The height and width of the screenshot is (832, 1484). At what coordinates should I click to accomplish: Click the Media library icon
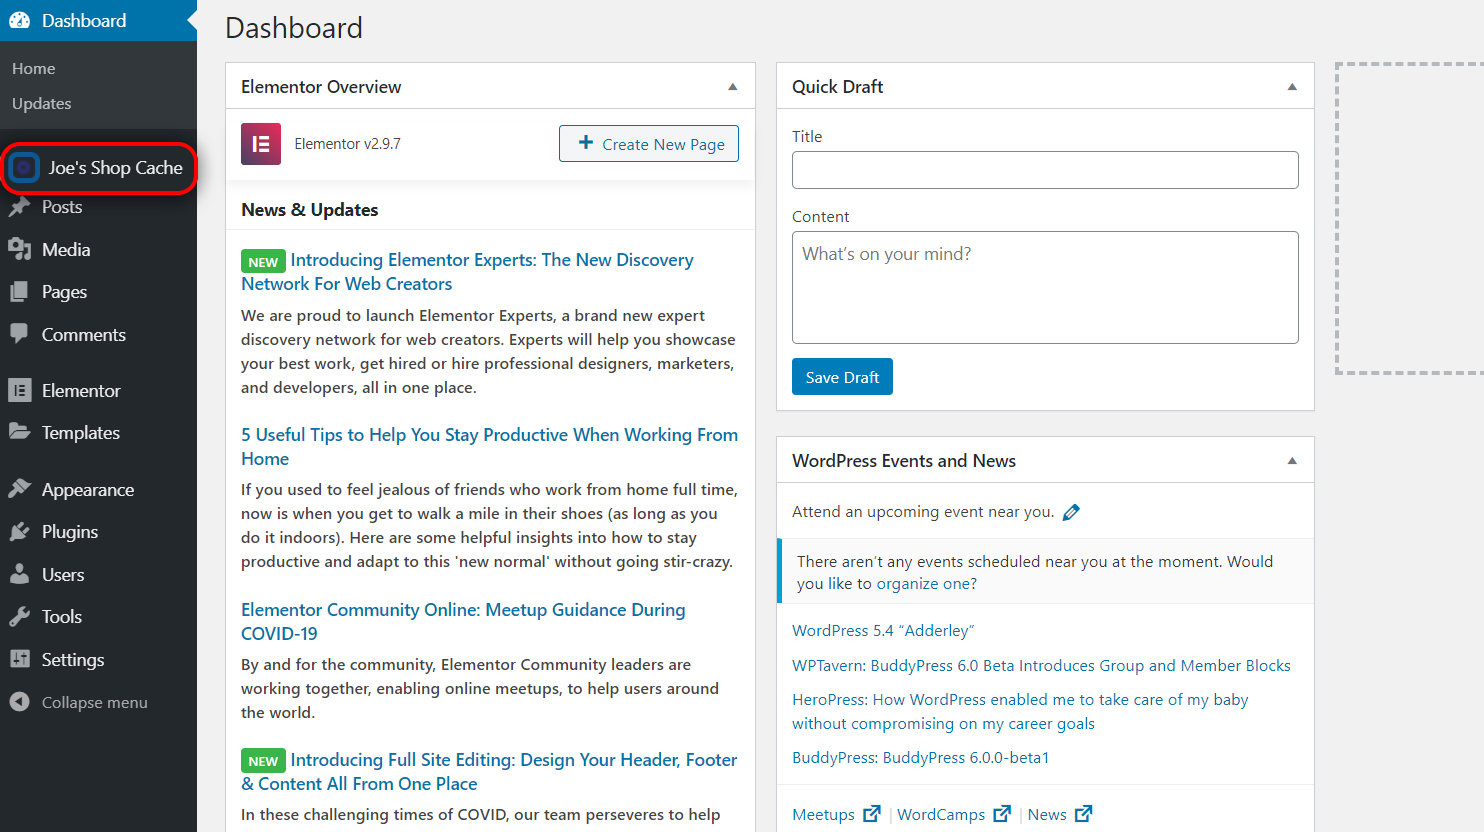point(20,249)
